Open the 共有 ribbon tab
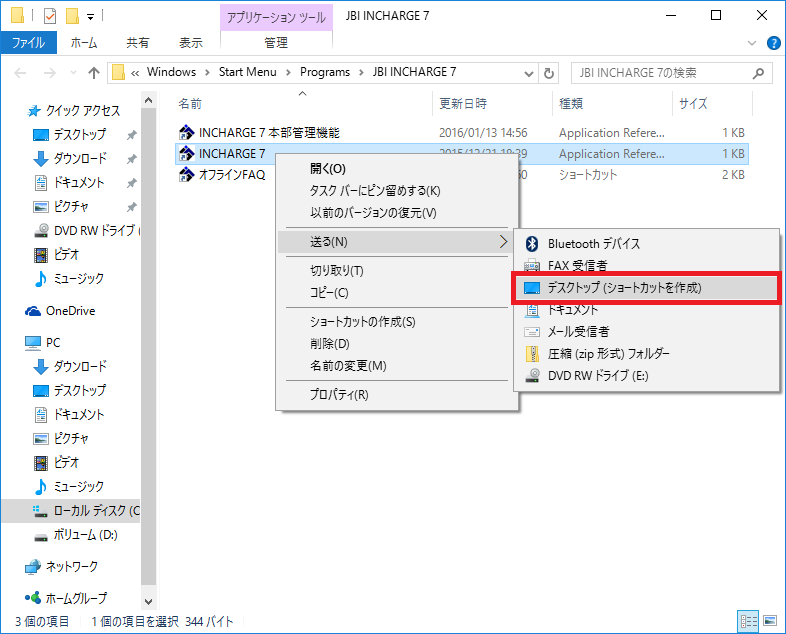 tap(138, 43)
